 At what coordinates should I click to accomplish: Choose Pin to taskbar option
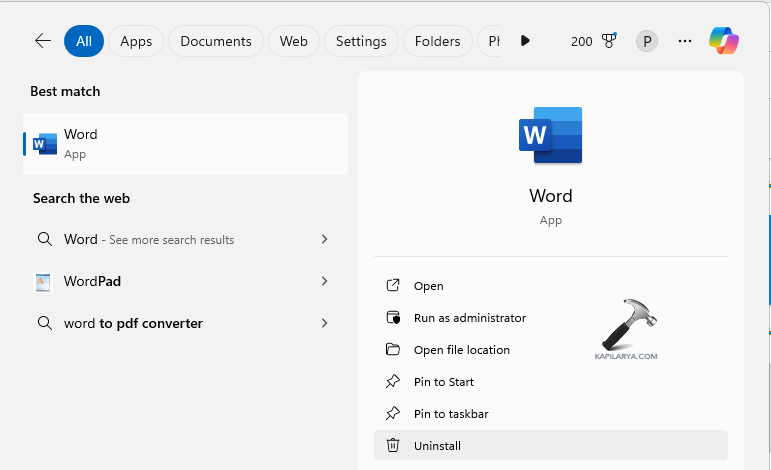[451, 414]
